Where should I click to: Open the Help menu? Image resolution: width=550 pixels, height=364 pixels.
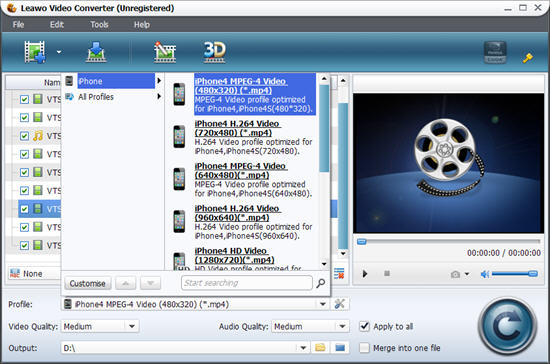pos(142,25)
